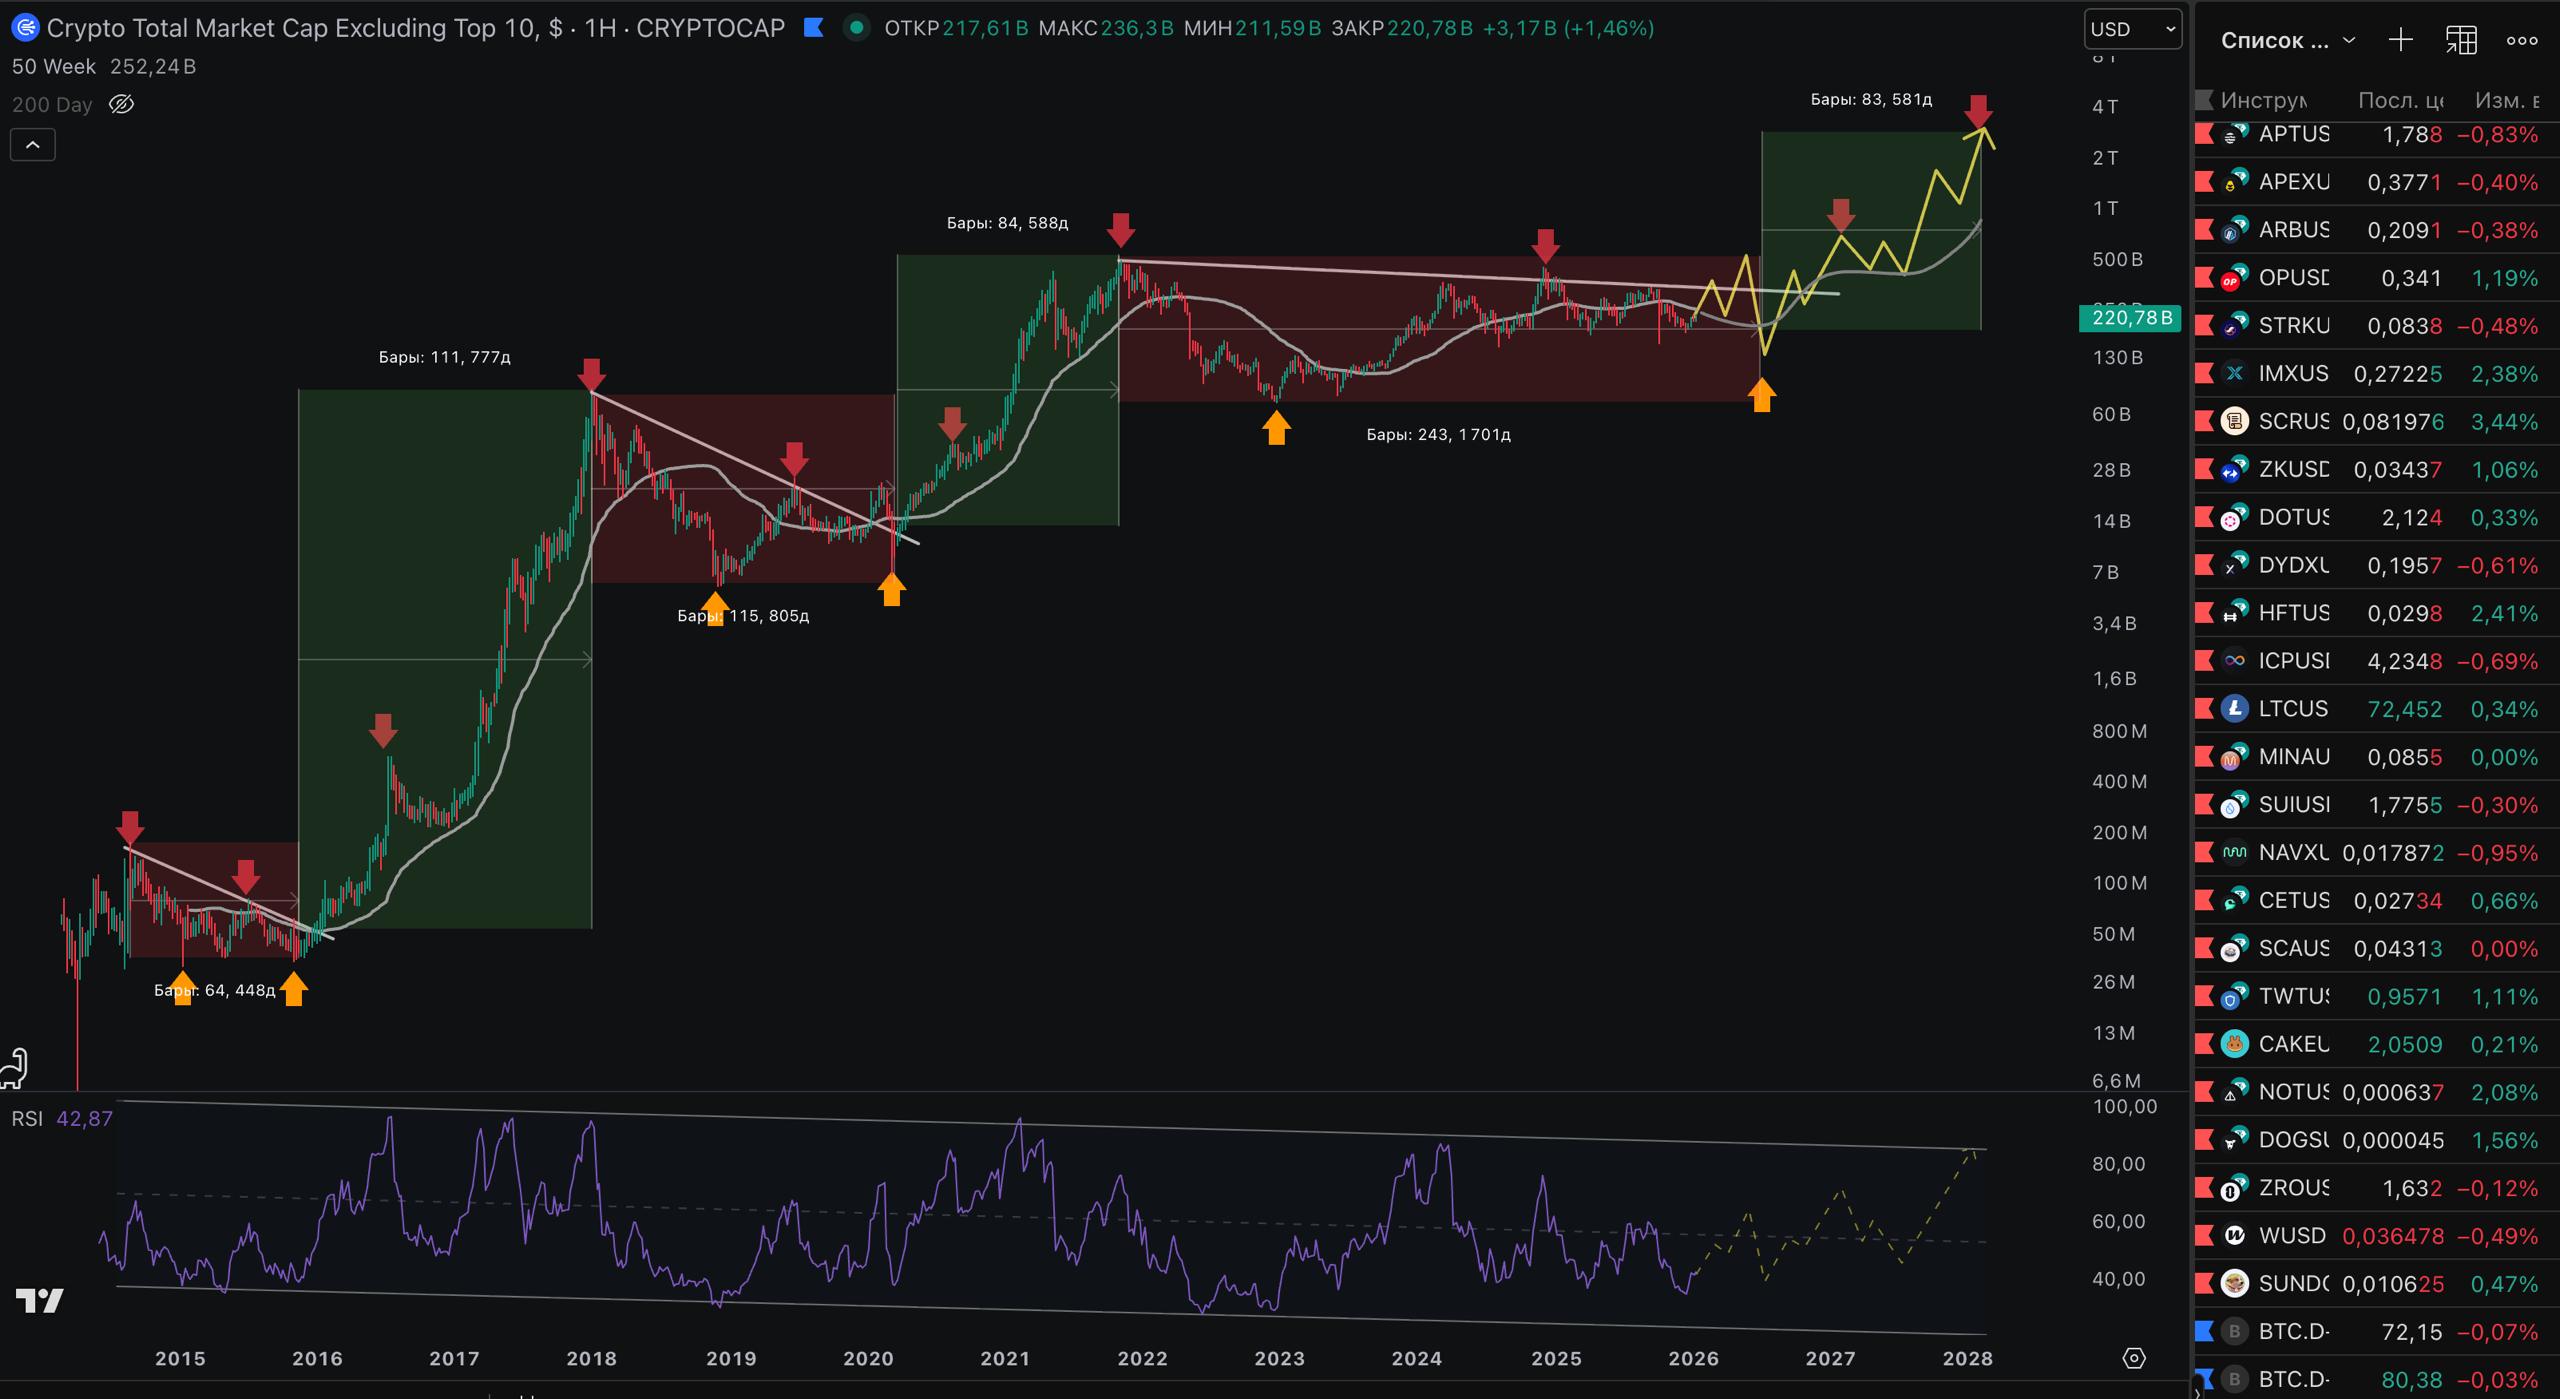The height and width of the screenshot is (1399, 2560).
Task: Open advanced view table icon in watchlist
Action: coord(2461,40)
